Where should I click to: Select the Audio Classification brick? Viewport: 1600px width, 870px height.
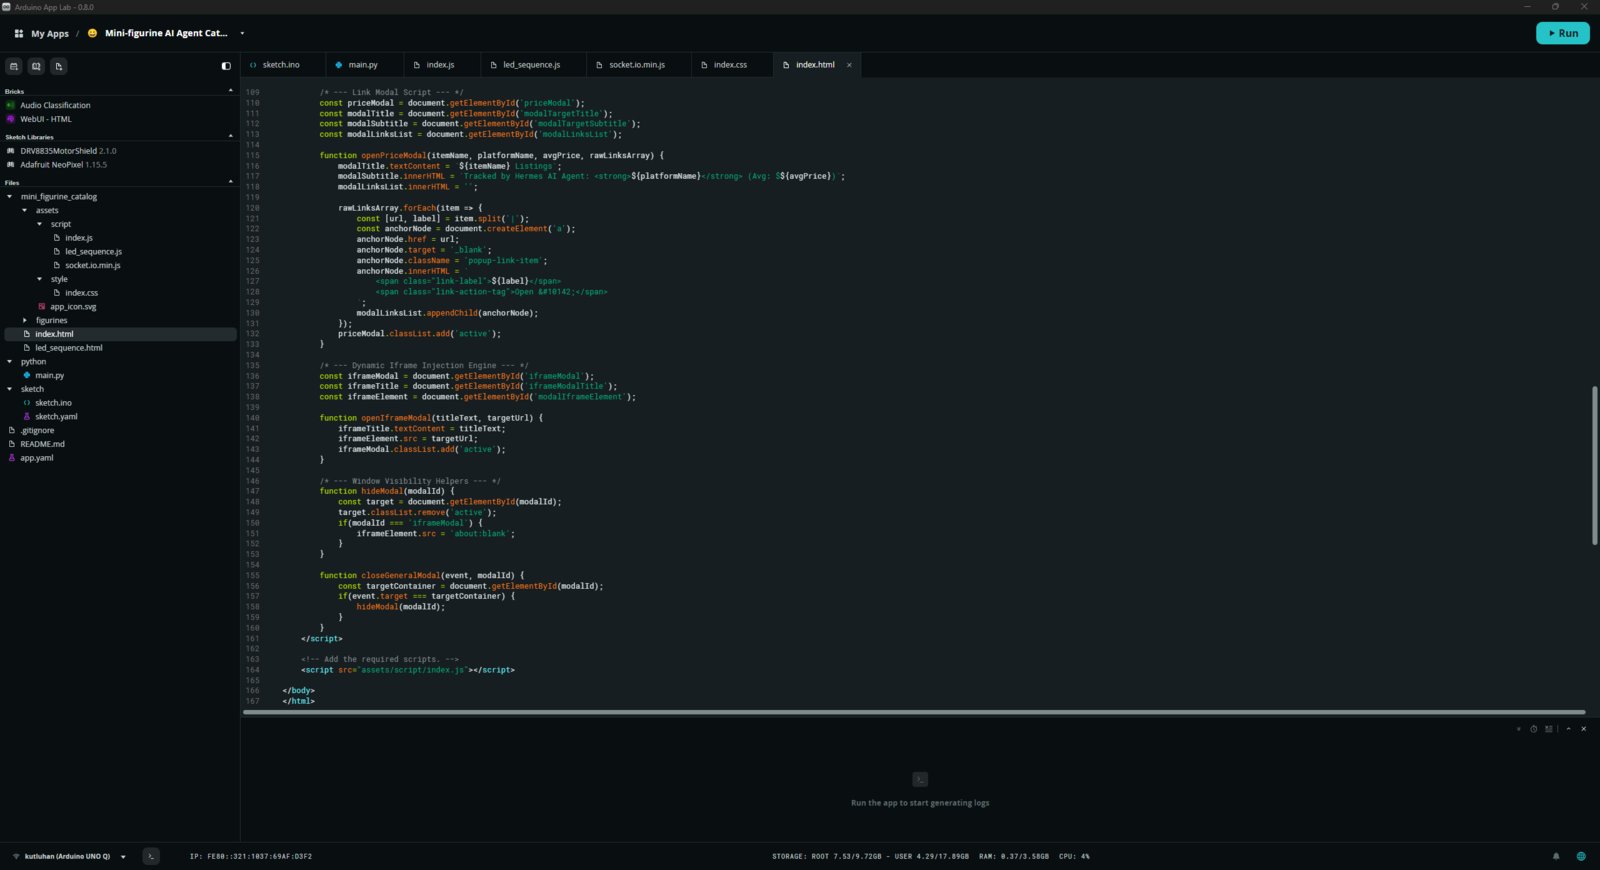coord(55,105)
